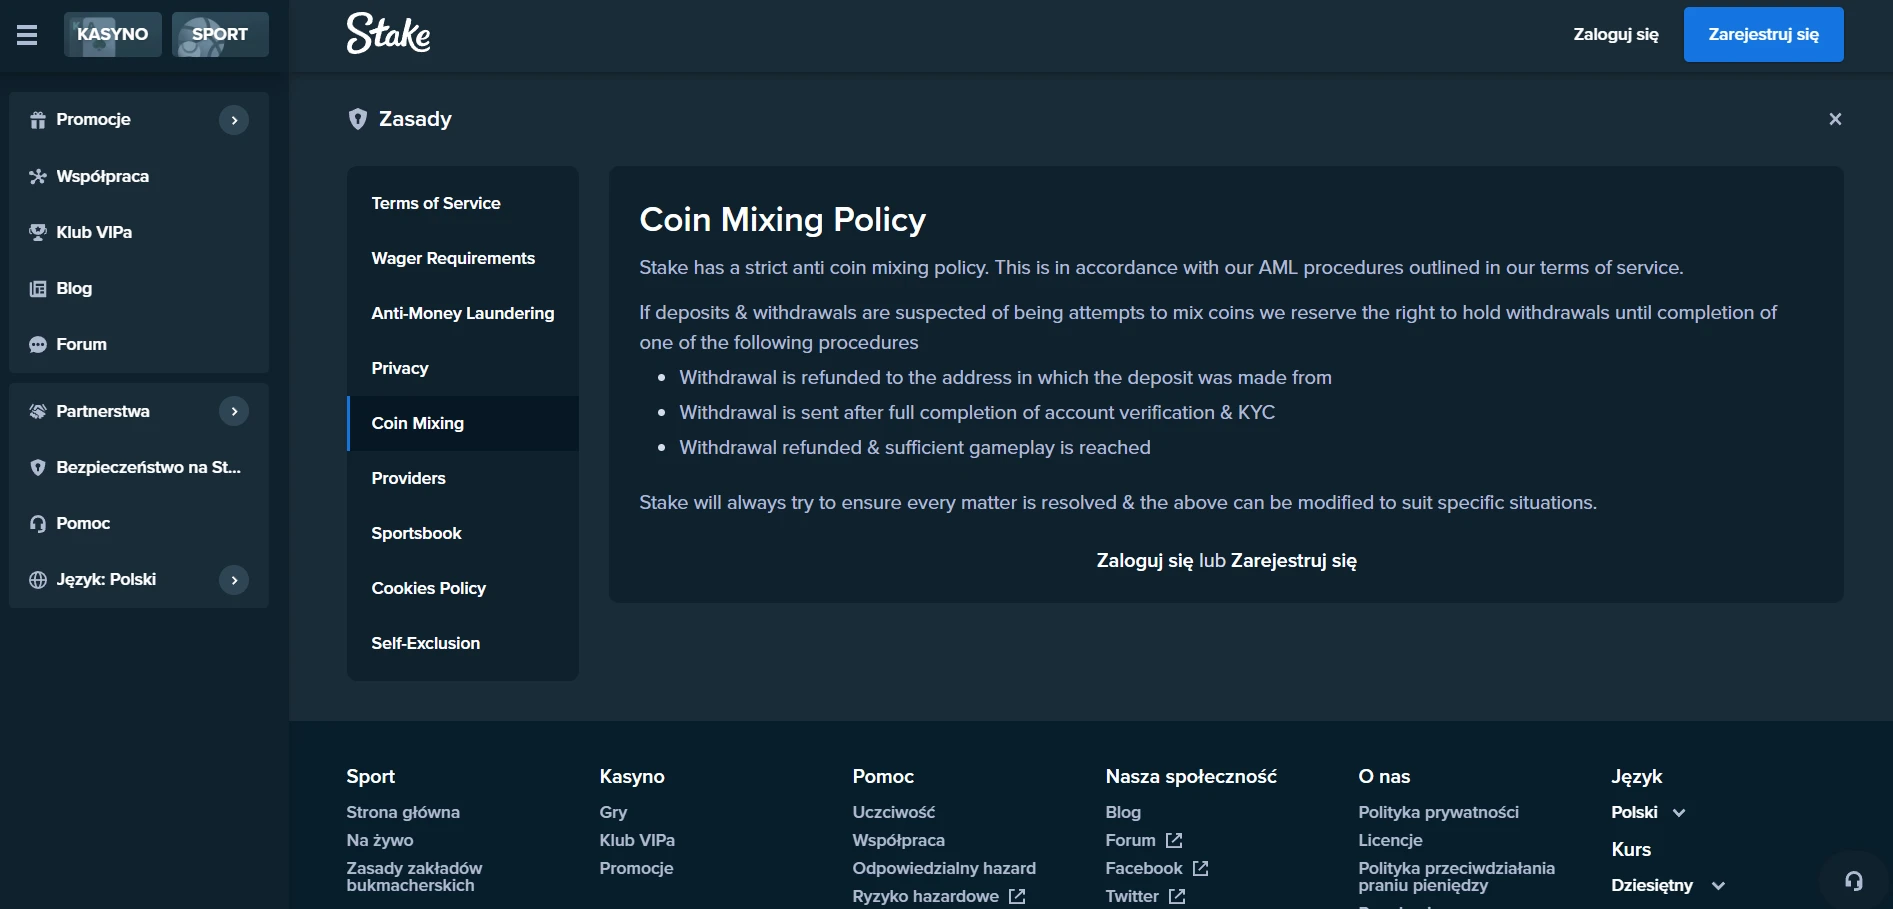Screen dimensions: 1893x909
Task: Open Forum in the left sidebar
Action: point(139,344)
